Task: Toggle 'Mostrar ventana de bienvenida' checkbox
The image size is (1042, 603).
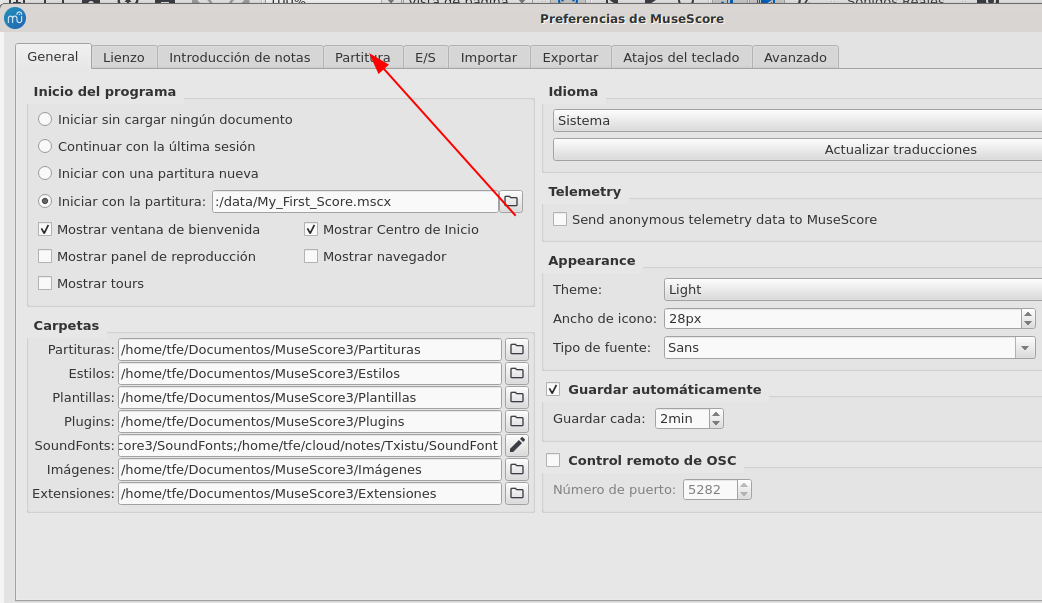Action: click(x=45, y=229)
